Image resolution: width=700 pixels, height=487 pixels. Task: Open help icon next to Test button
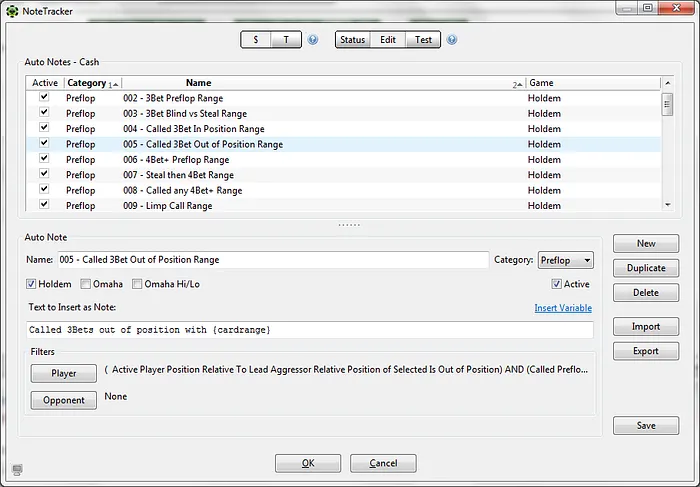(x=452, y=40)
